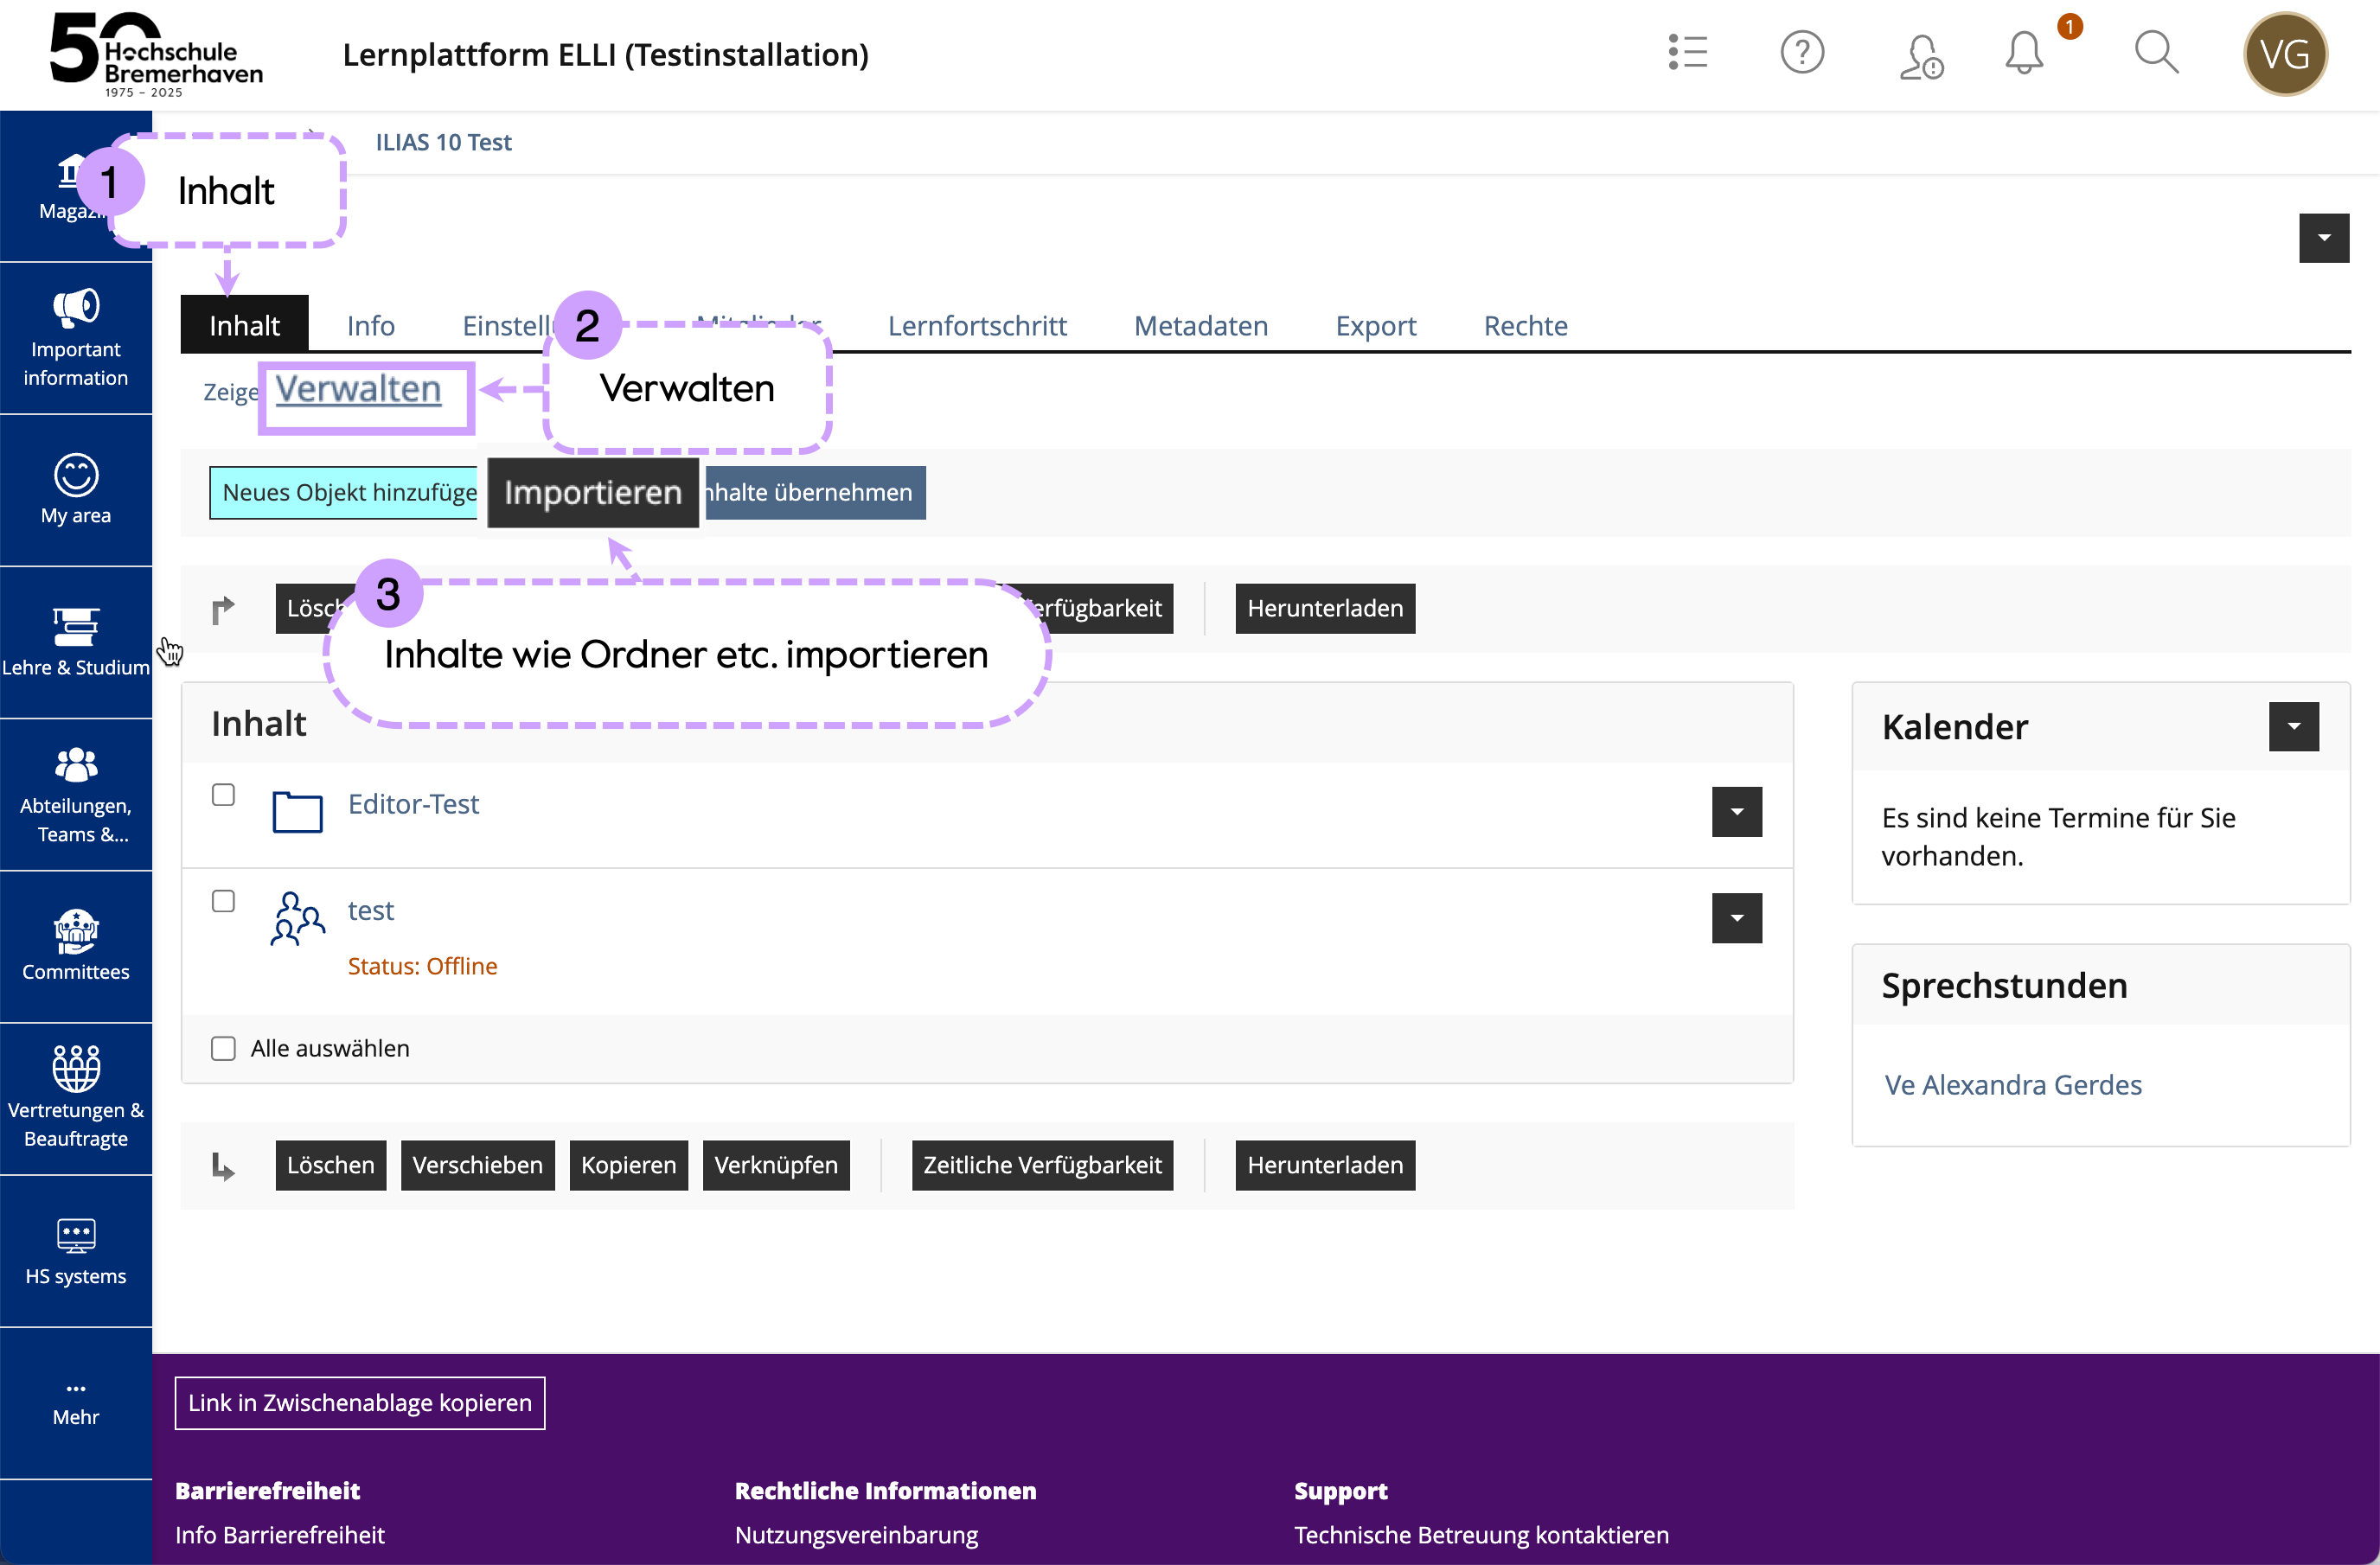Open Committees sidebar section
Viewport: 2380px width, 1565px height.
[76, 946]
